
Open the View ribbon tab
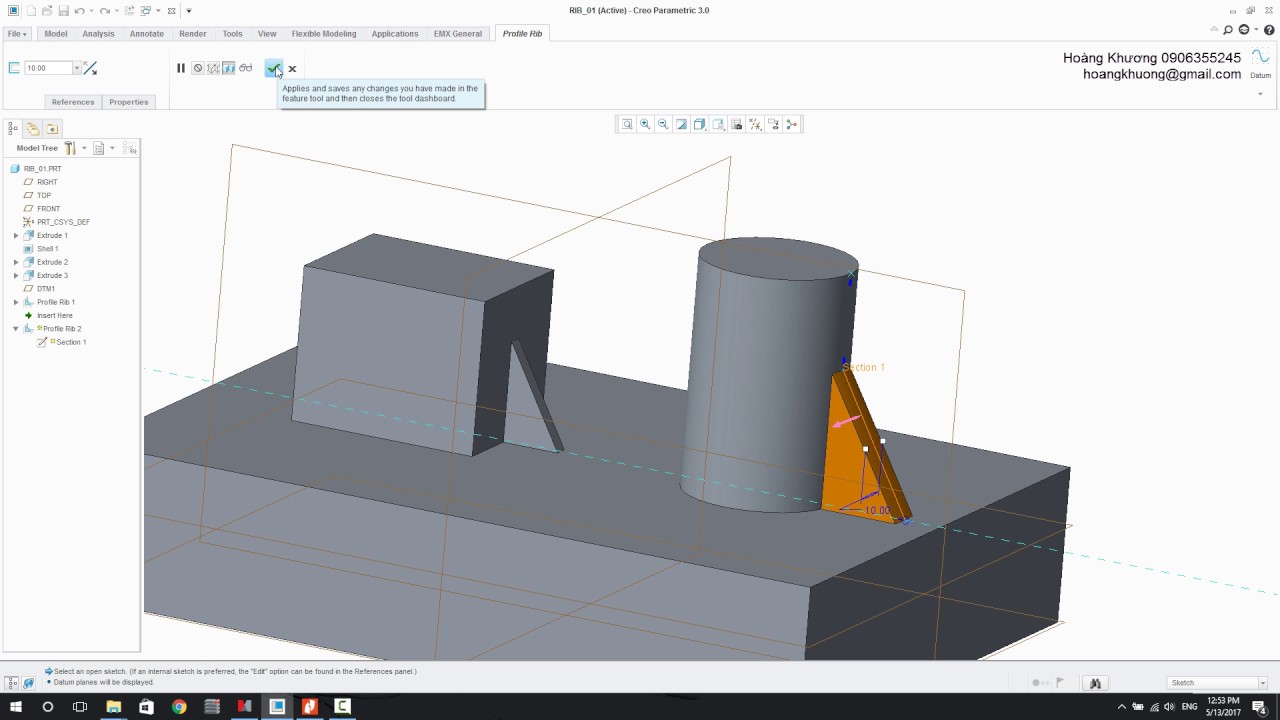coord(267,34)
